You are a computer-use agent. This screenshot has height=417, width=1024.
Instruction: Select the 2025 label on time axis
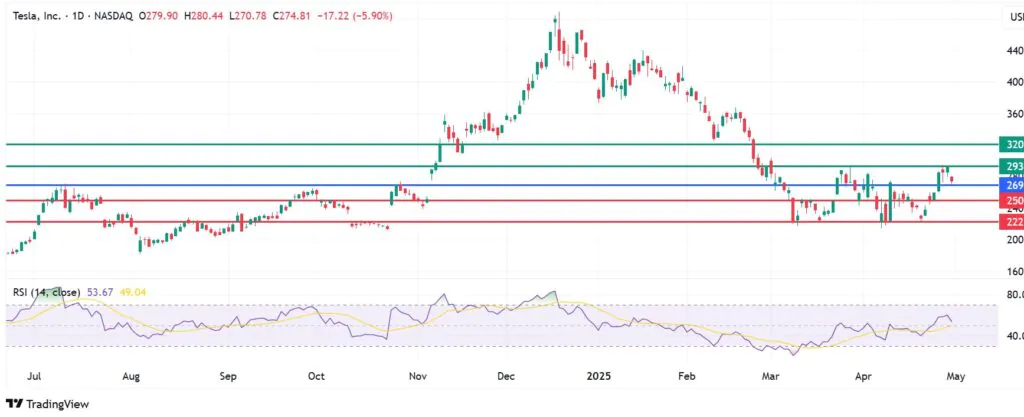point(598,377)
